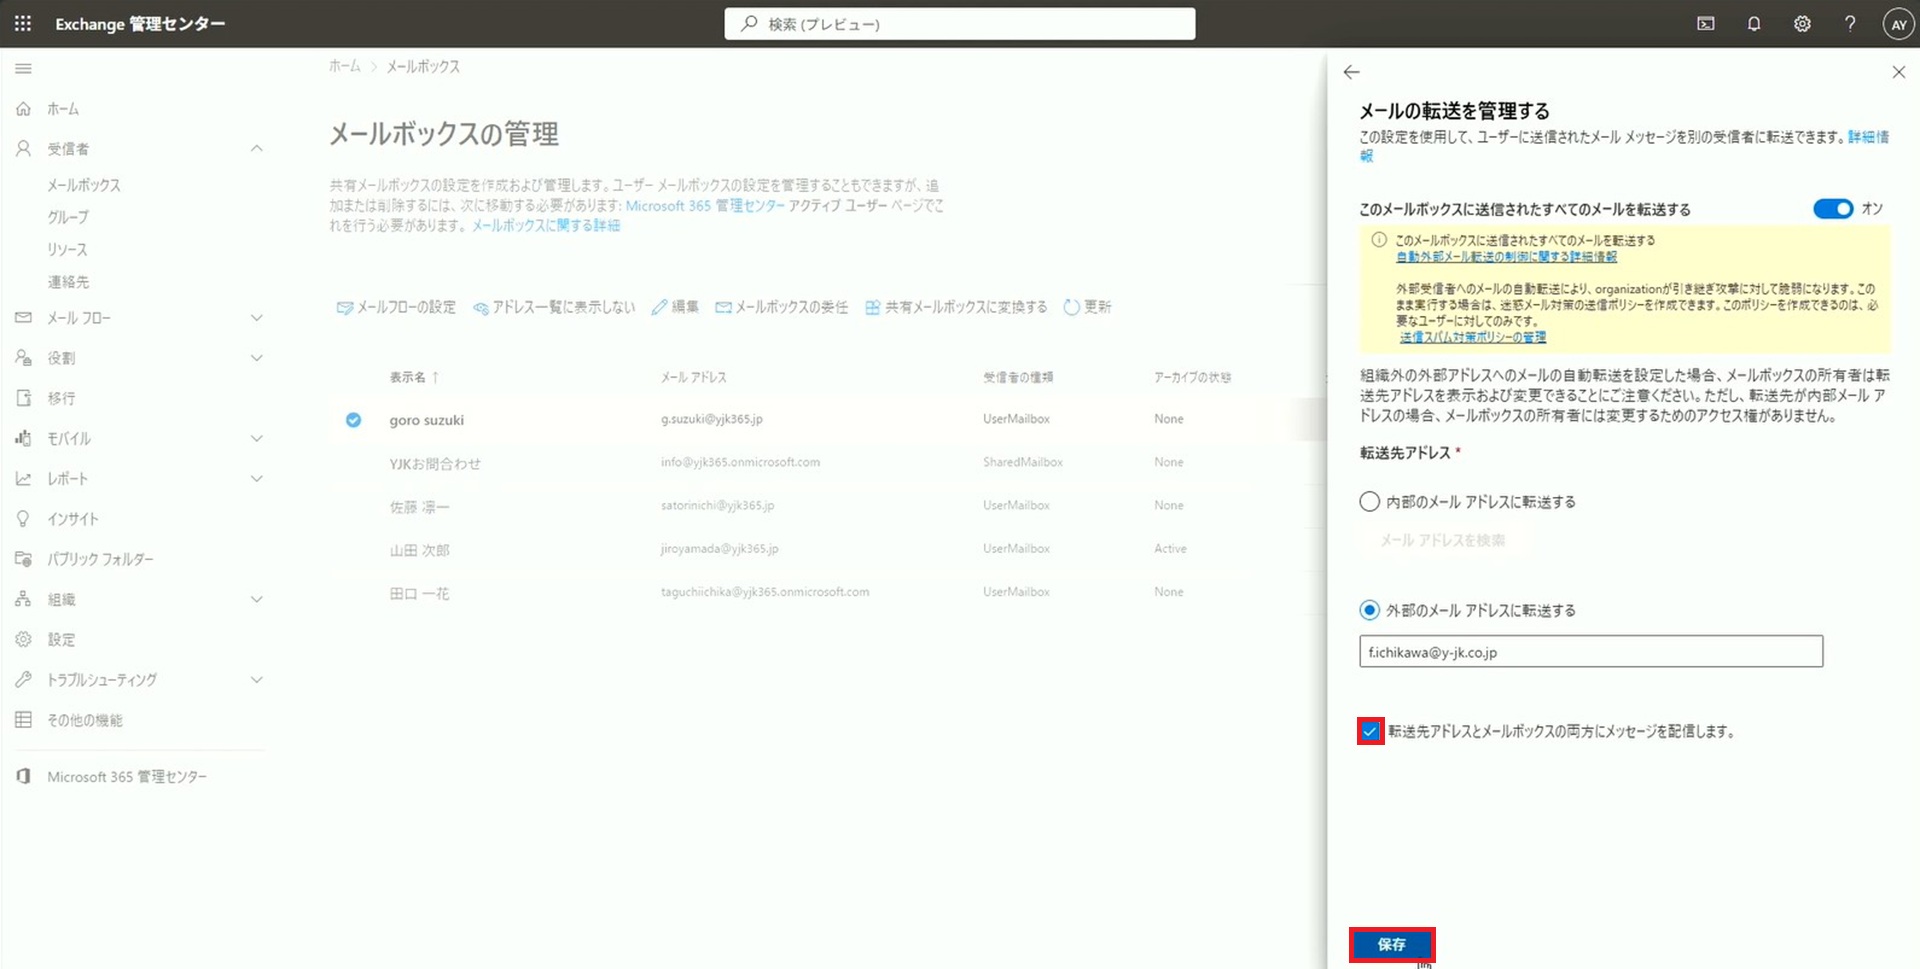The width and height of the screenshot is (1920, 969).
Task: Toggle the hamburger navigation menu
Action: 23,68
